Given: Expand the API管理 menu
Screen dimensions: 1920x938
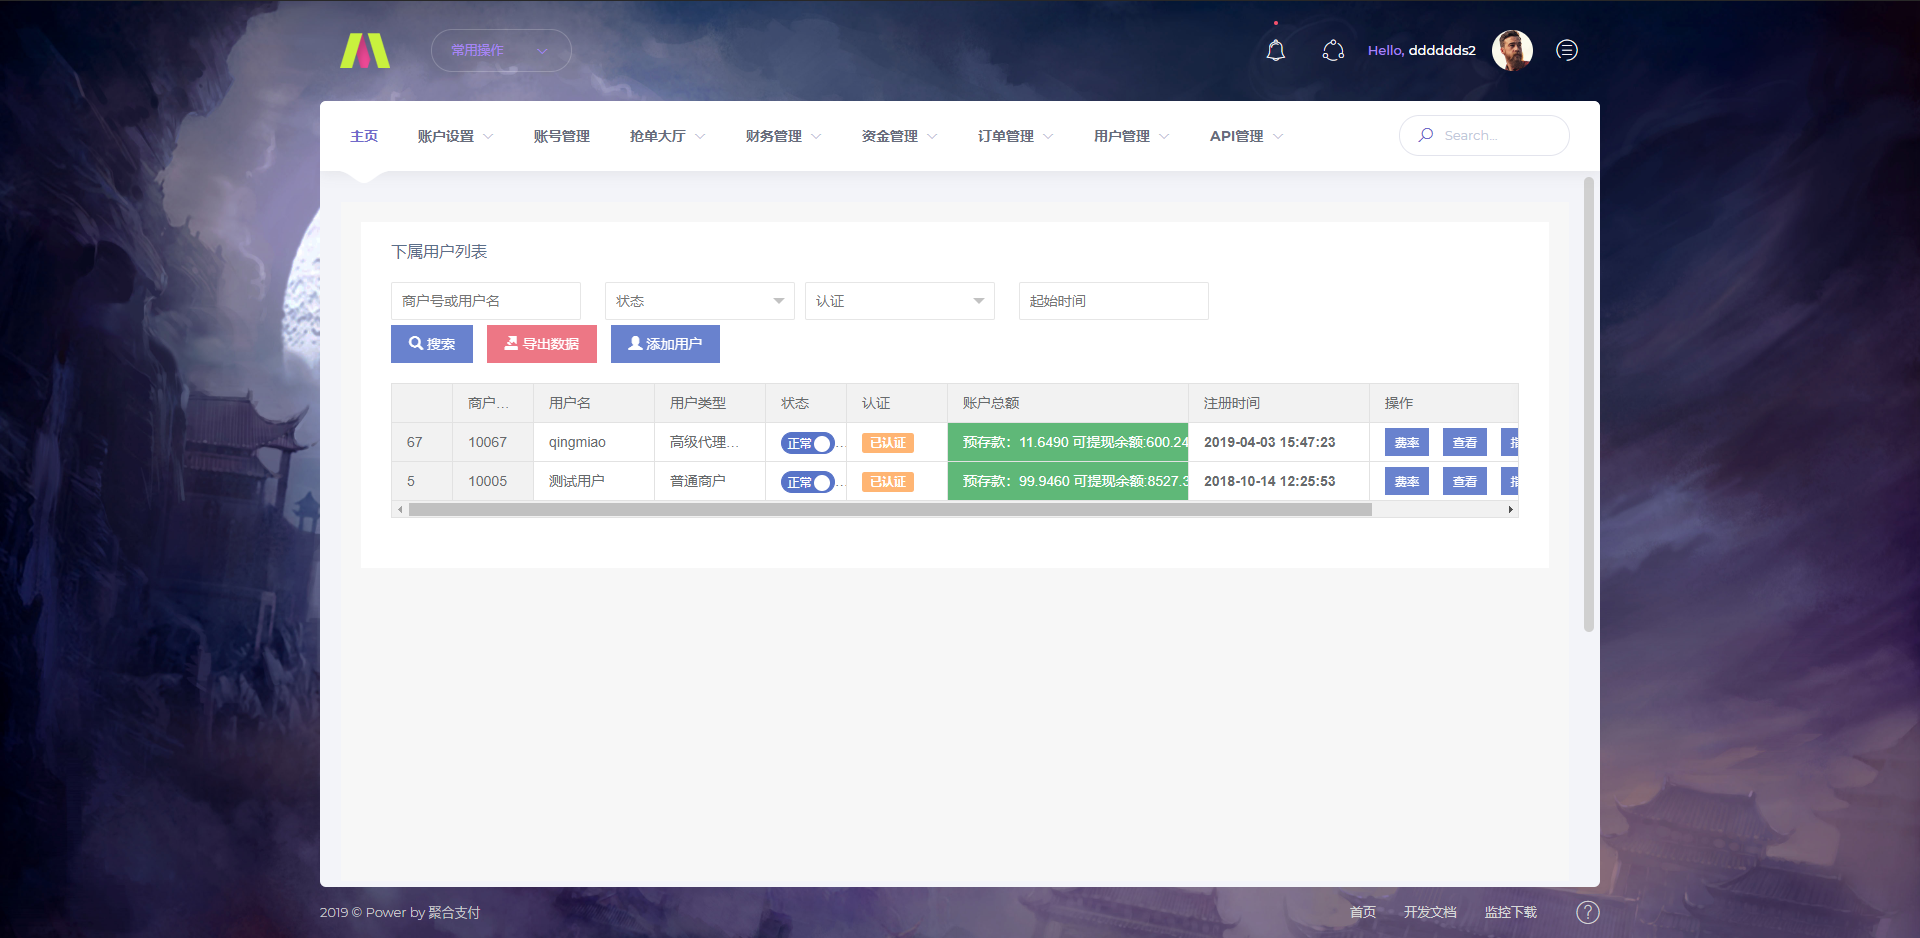Looking at the screenshot, I should point(1246,136).
